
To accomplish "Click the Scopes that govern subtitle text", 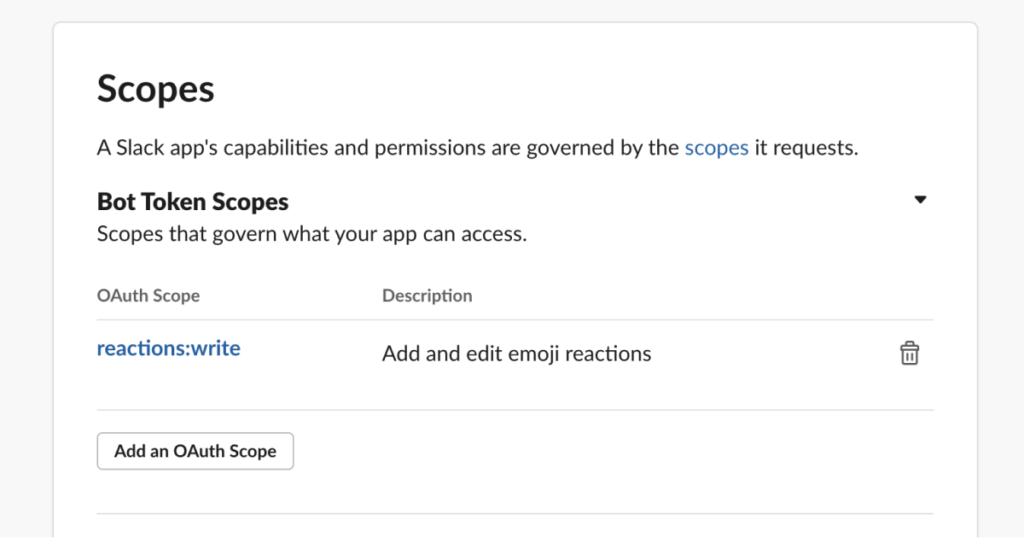I will point(311,235).
